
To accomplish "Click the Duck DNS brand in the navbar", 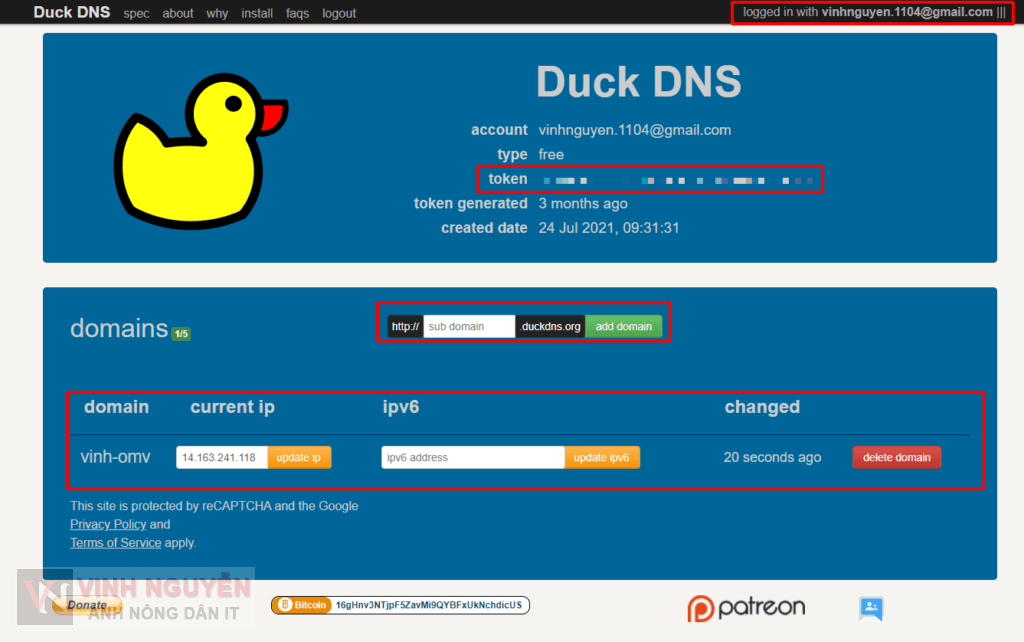I will (71, 12).
